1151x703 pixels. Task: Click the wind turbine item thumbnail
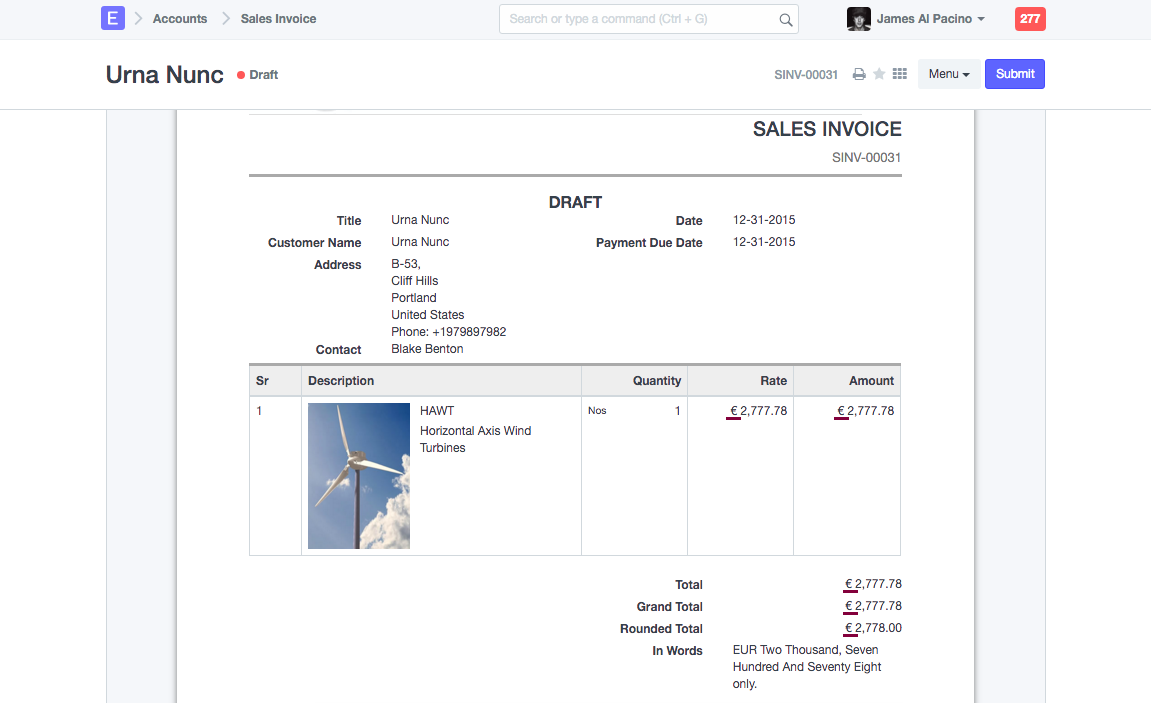click(x=358, y=476)
